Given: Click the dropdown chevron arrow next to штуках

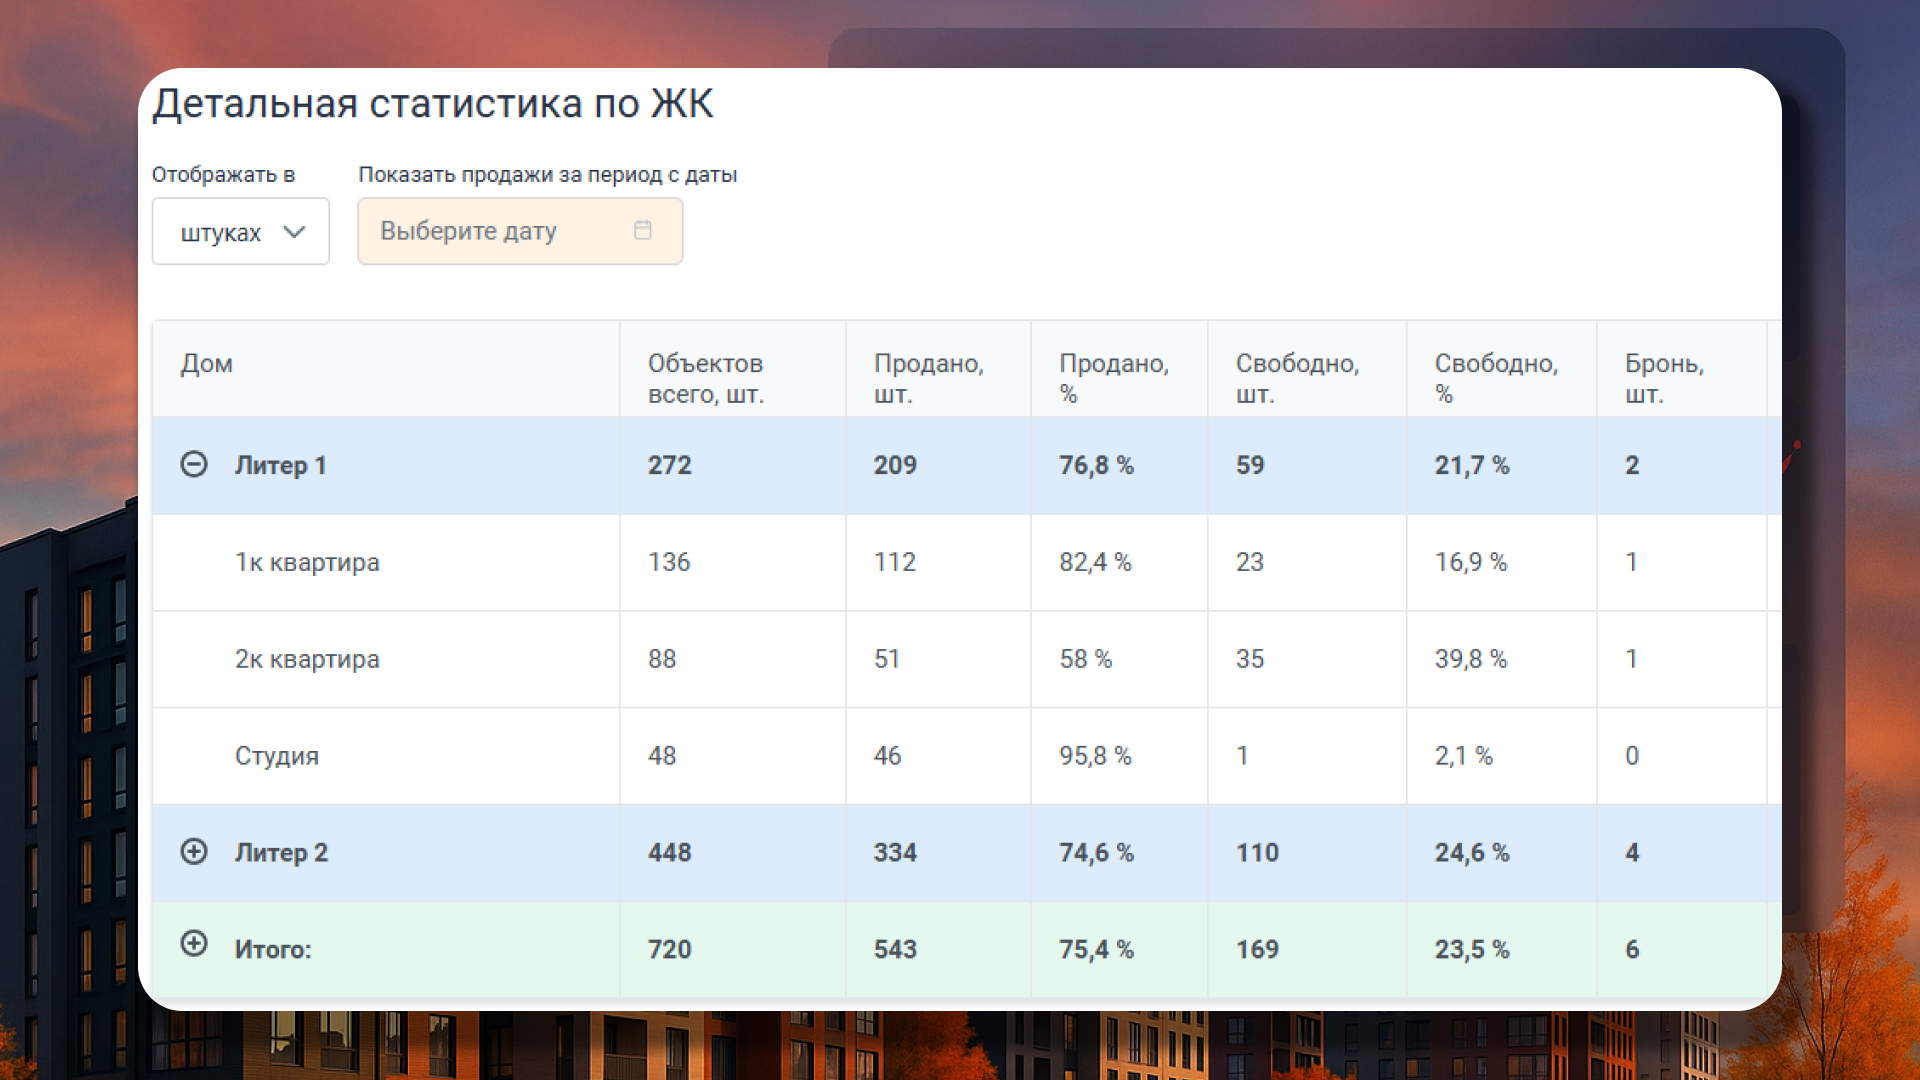Looking at the screenshot, I should (x=294, y=232).
